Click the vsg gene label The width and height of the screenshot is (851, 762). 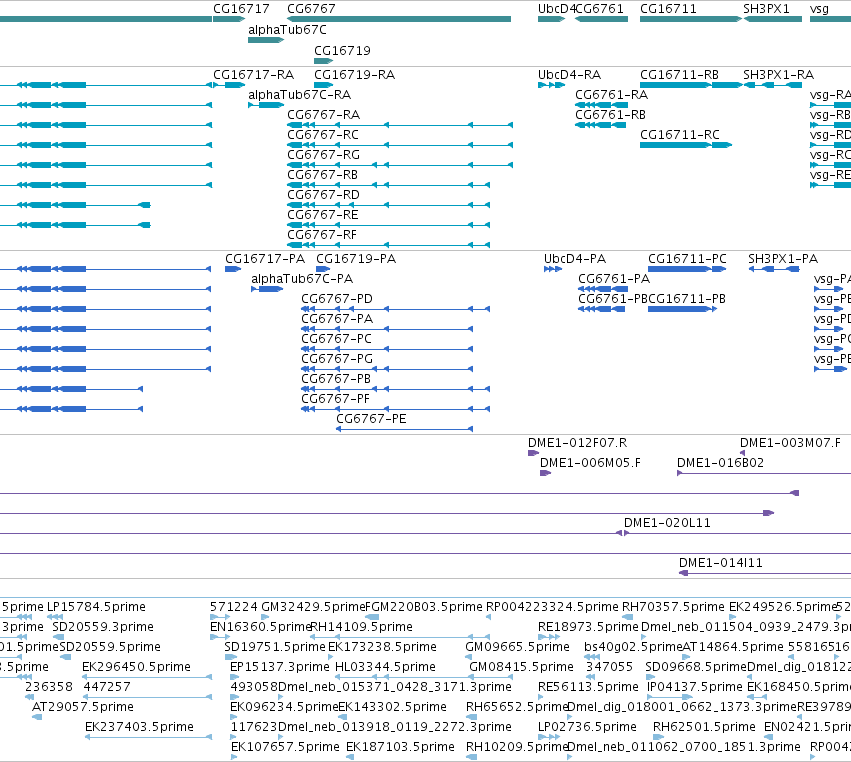pos(819,9)
